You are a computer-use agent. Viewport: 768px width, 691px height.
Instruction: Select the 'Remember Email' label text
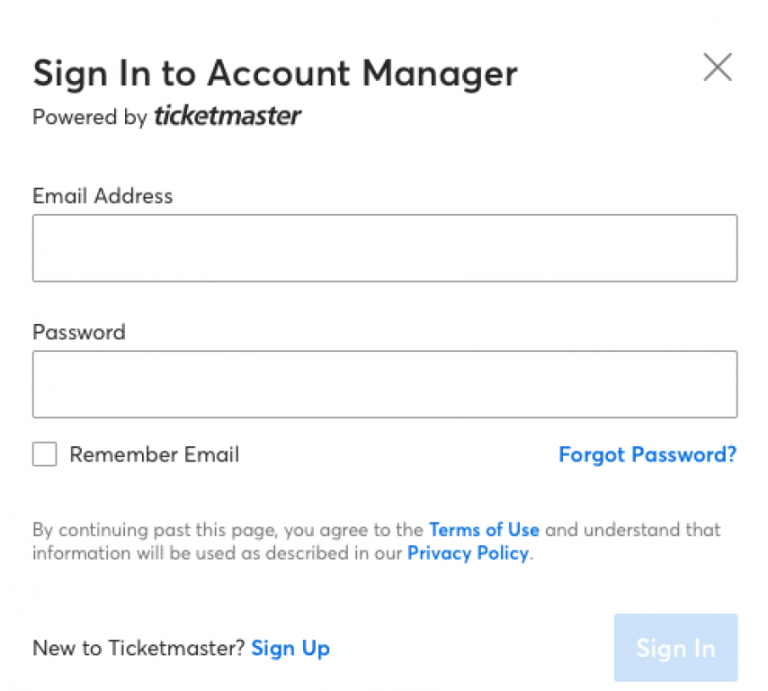point(154,454)
